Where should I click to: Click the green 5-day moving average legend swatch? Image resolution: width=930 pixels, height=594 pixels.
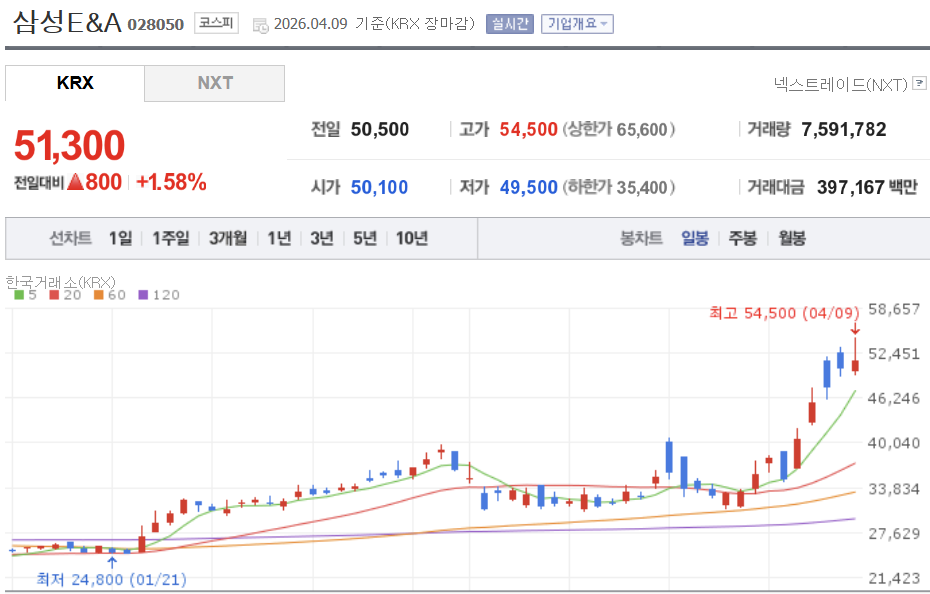(x=19, y=295)
